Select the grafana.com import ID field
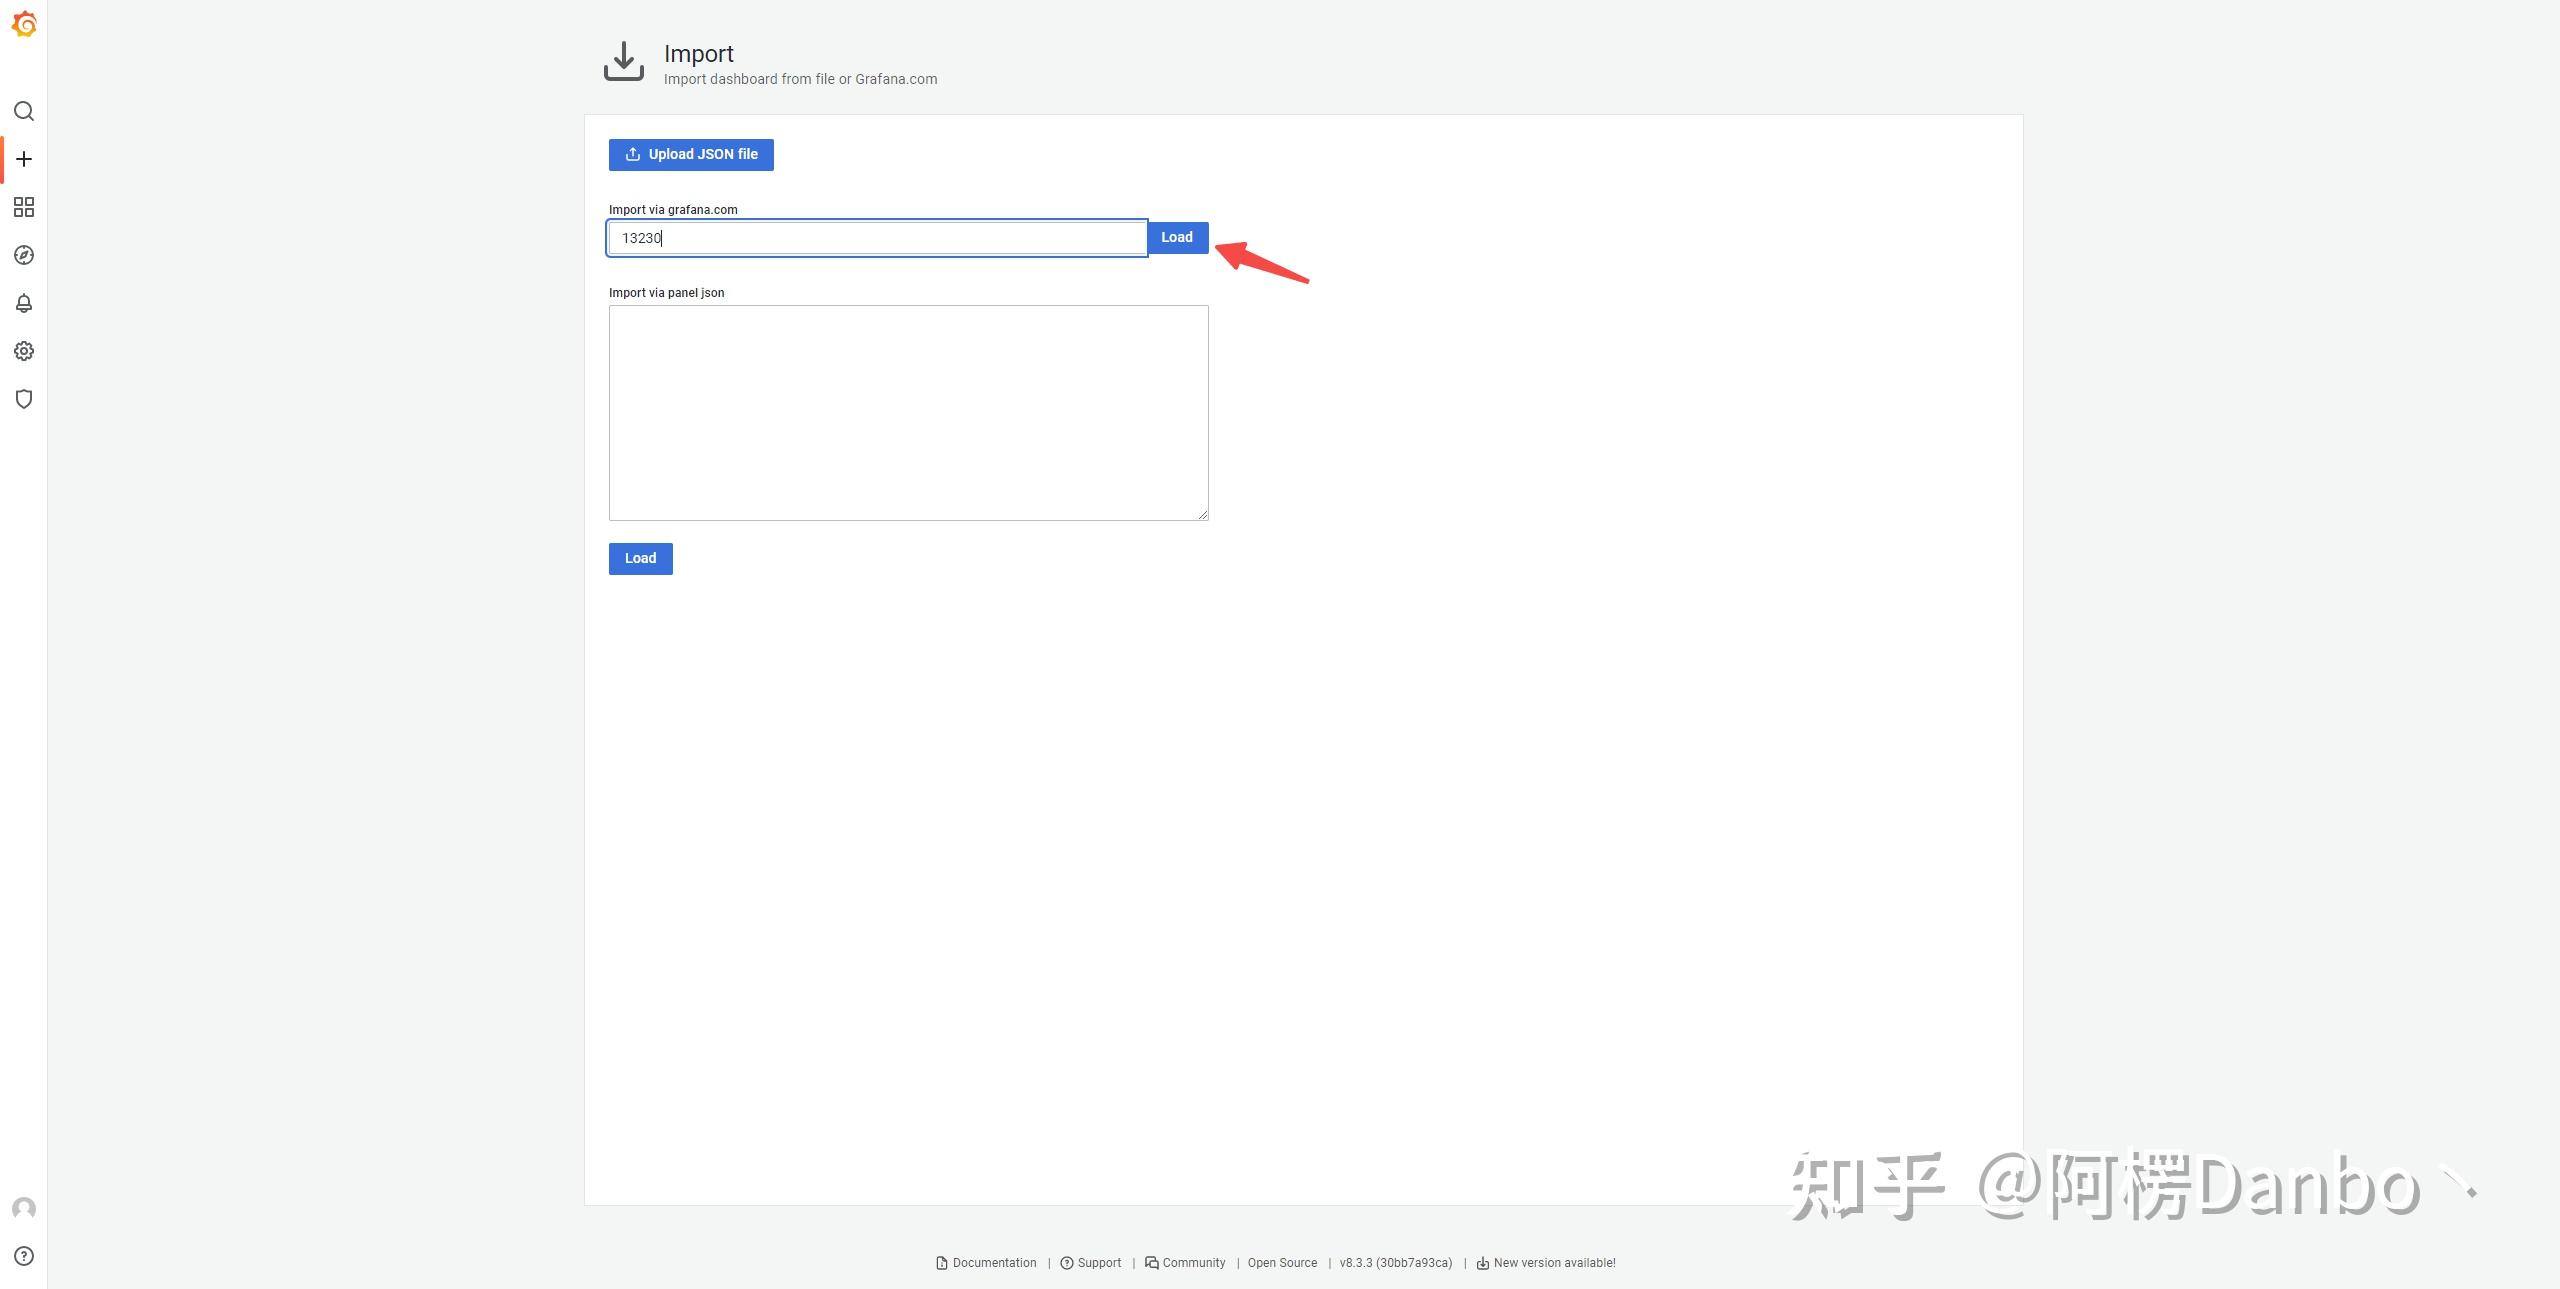2560x1289 pixels. click(876, 237)
